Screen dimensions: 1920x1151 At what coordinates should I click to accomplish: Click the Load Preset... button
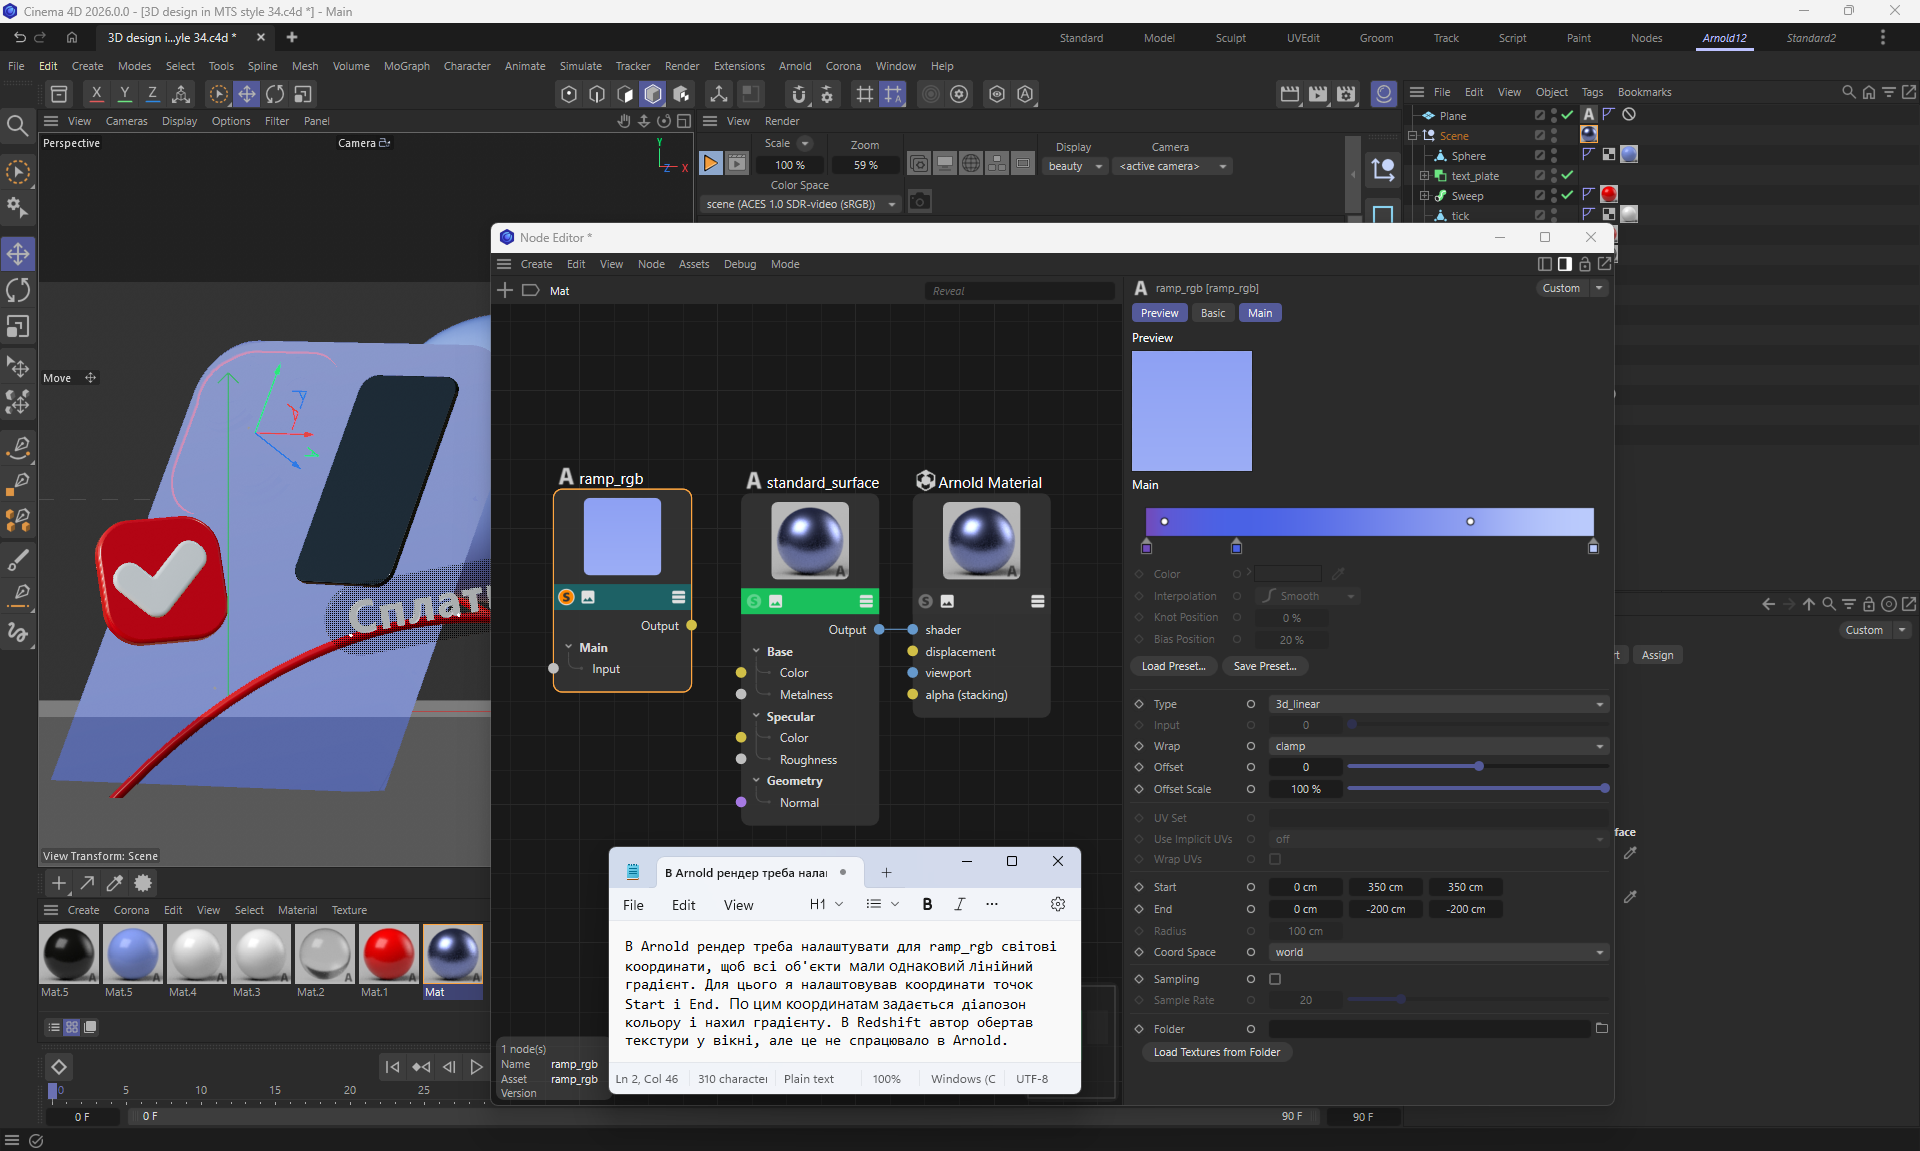pyautogui.click(x=1173, y=666)
